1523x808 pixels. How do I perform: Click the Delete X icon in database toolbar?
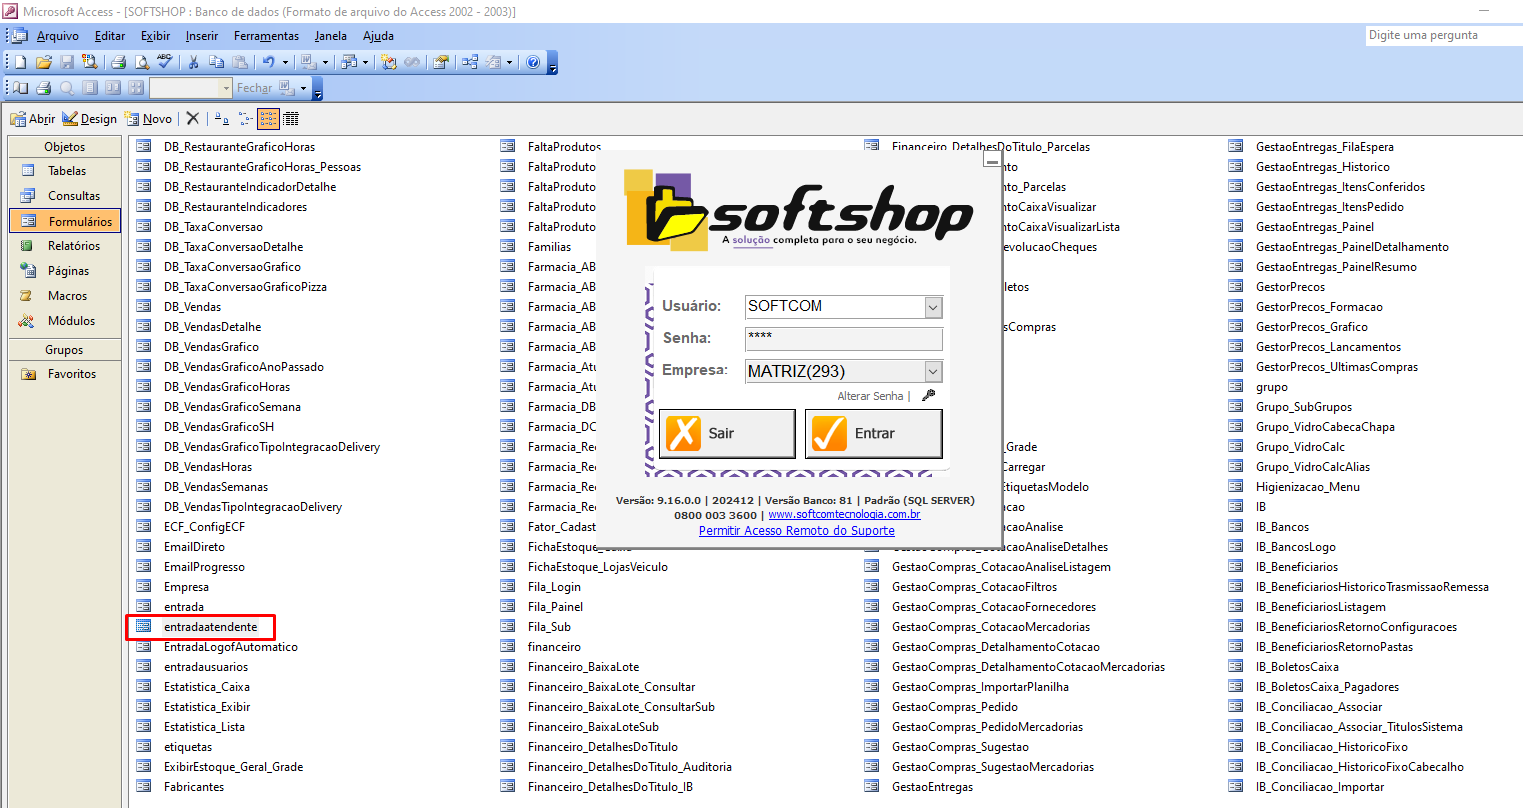tap(193, 118)
